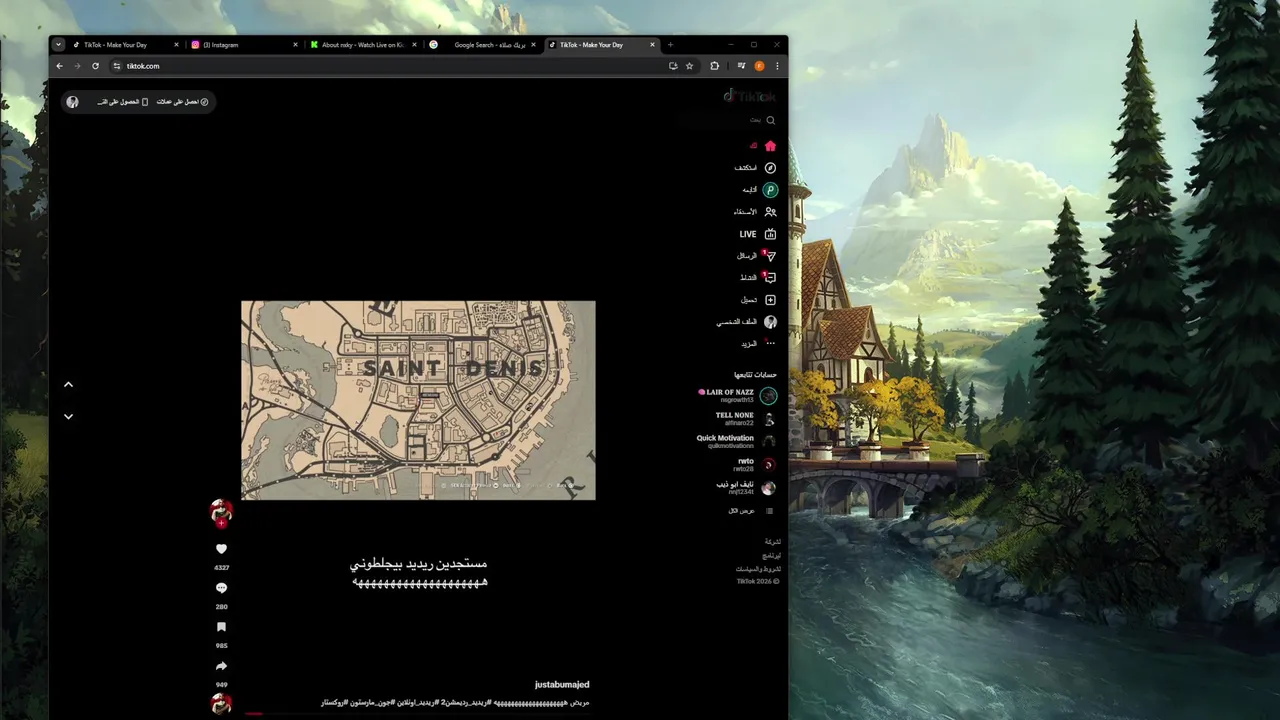
Task: Open TELL NONE account
Action: 746,419
